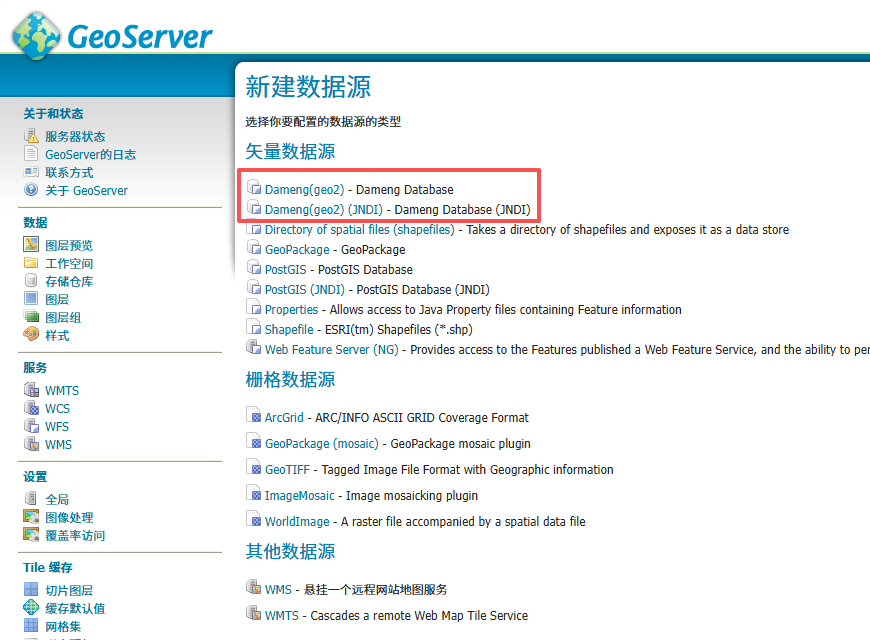Viewport: 870px width, 640px height.
Task: Open 全局 settings link
Action: click(57, 500)
